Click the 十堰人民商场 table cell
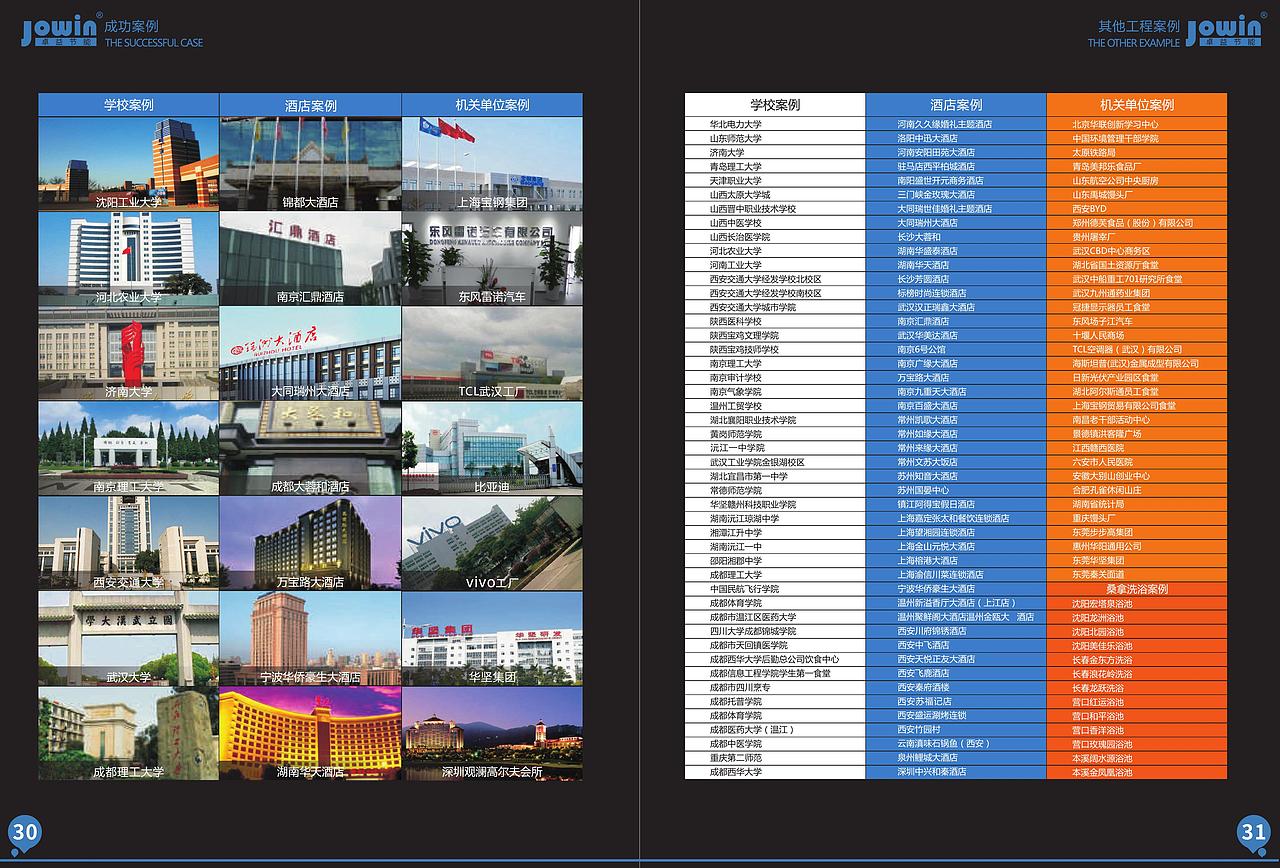 pos(1137,335)
